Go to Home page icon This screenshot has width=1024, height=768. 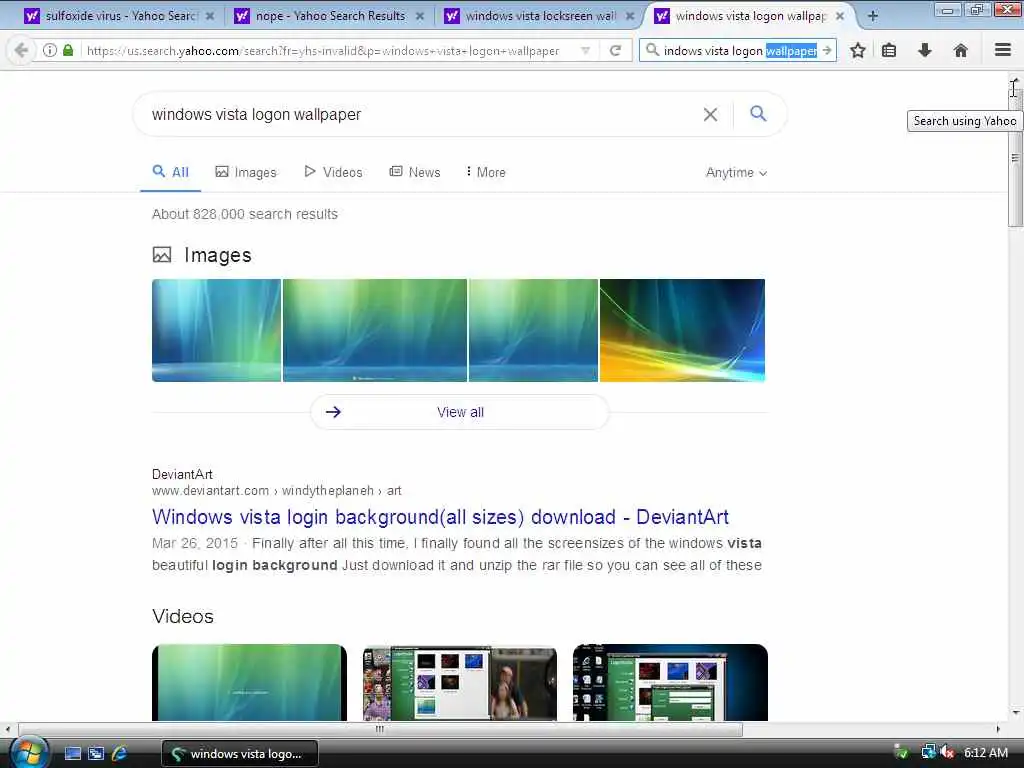tap(961, 50)
